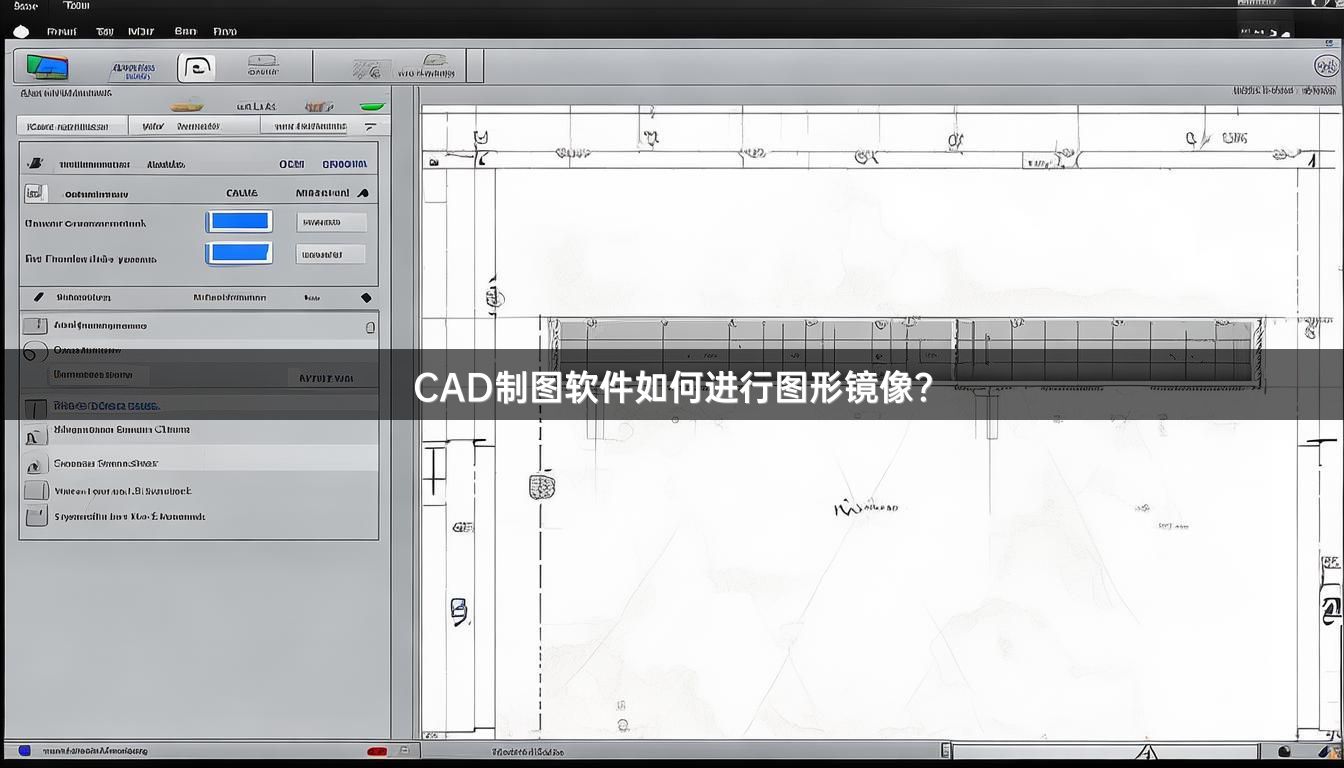Click button beside lower blue swatch
This screenshot has width=1344, height=768.
point(331,254)
